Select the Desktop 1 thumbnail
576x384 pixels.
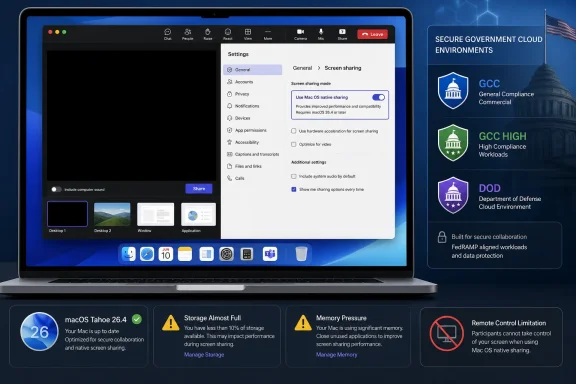click(67, 214)
